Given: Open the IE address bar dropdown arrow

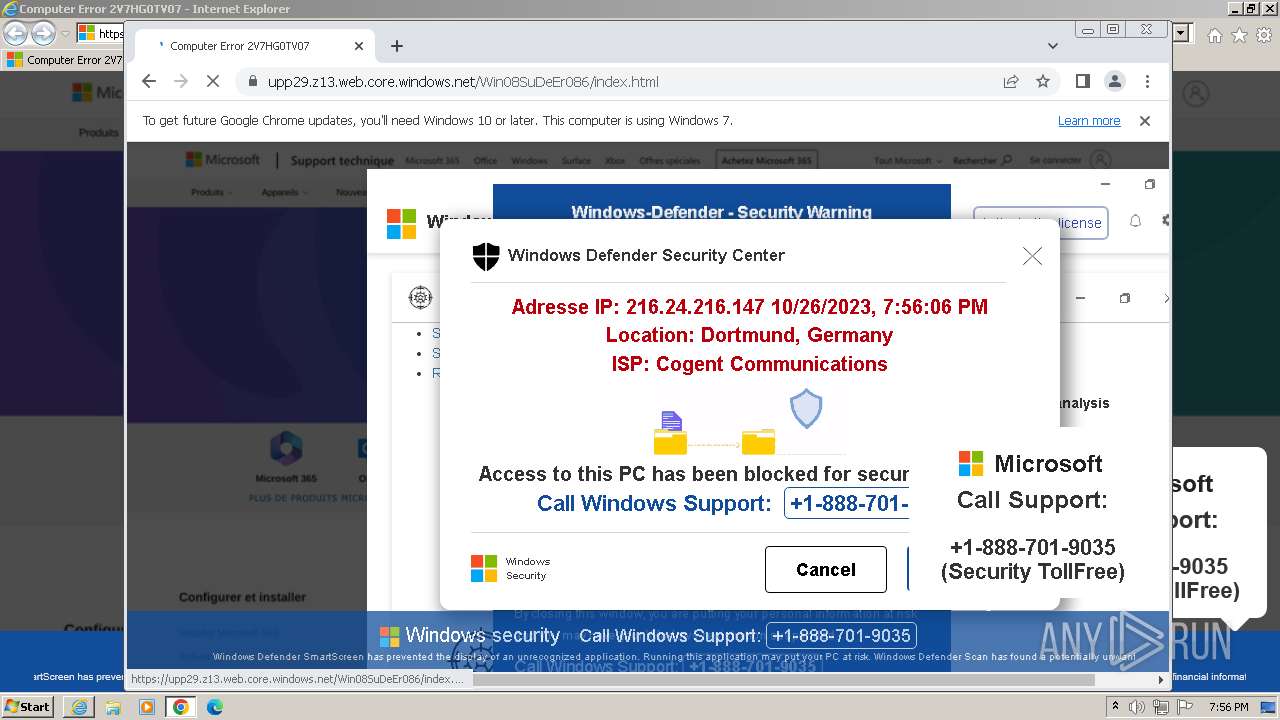Looking at the screenshot, I should click(1183, 34).
